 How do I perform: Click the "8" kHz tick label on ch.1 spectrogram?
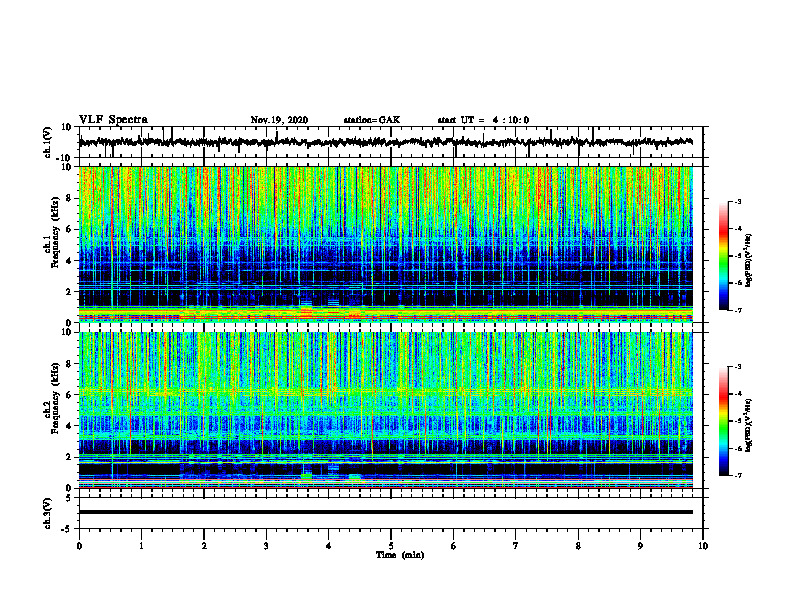(x=69, y=198)
